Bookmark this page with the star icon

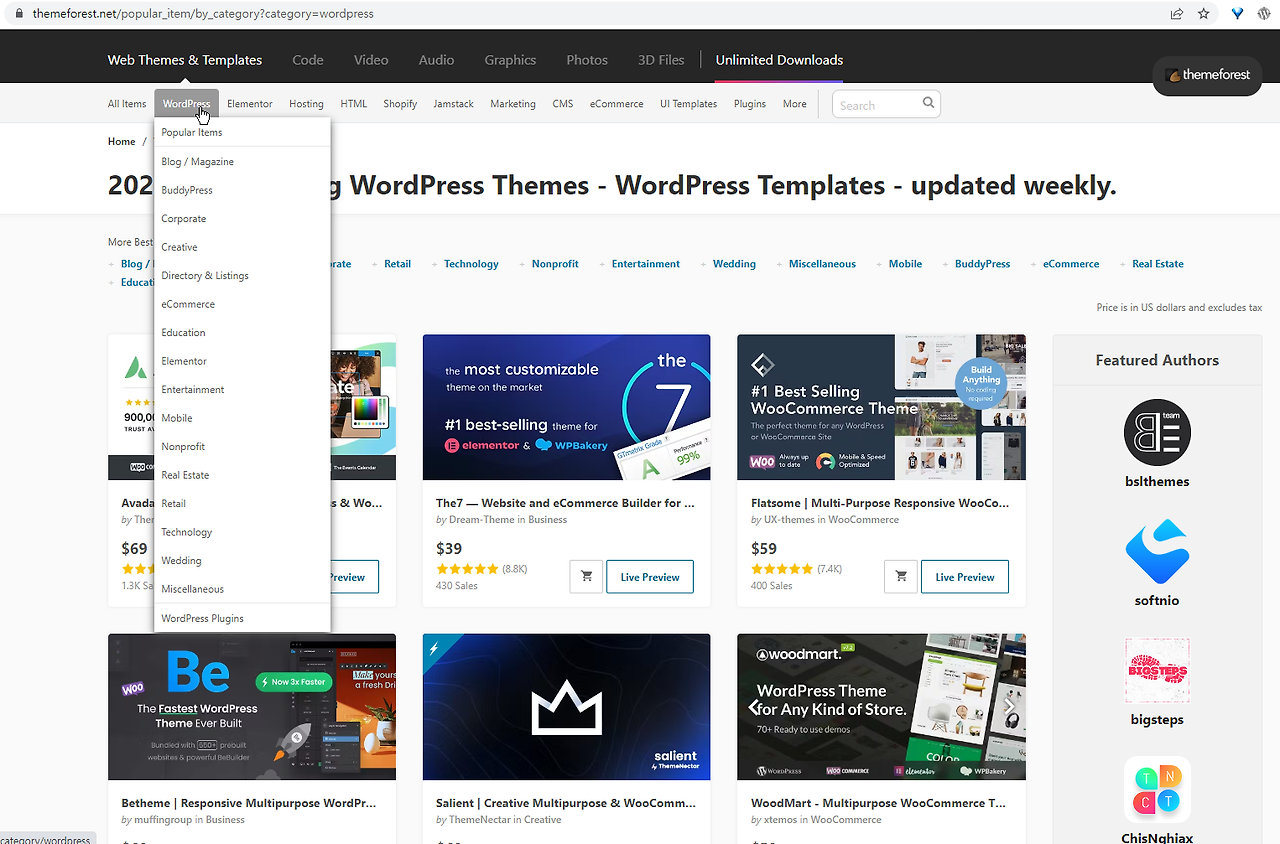point(1204,14)
